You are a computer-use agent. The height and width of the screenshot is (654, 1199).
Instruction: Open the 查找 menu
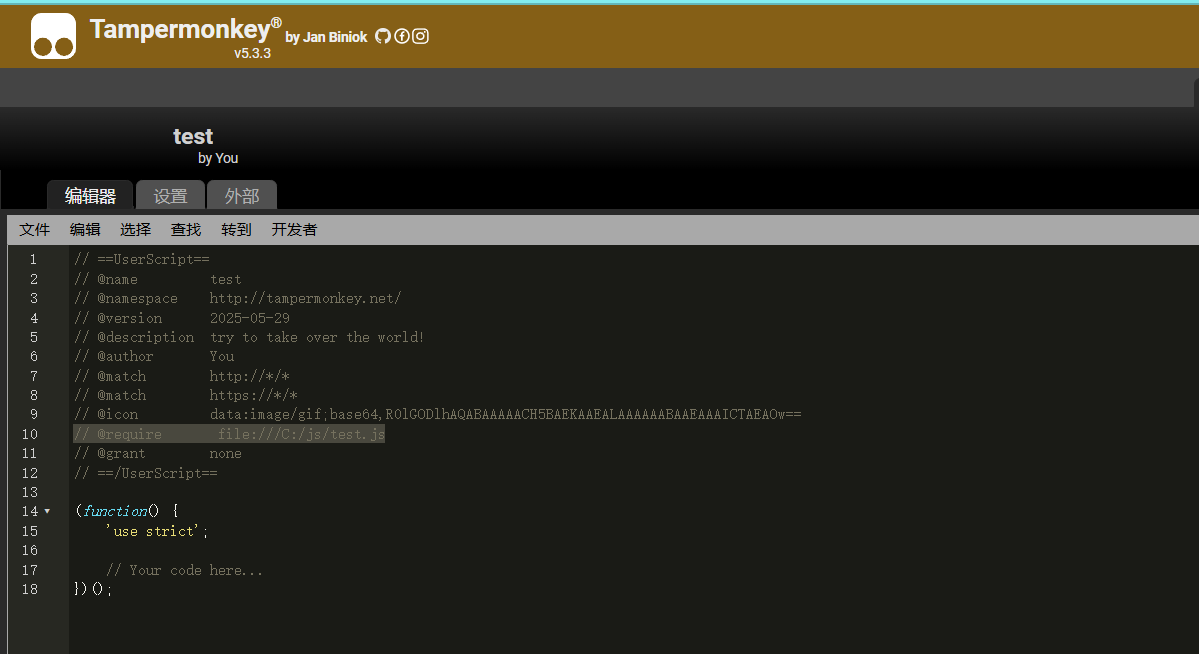coord(186,229)
